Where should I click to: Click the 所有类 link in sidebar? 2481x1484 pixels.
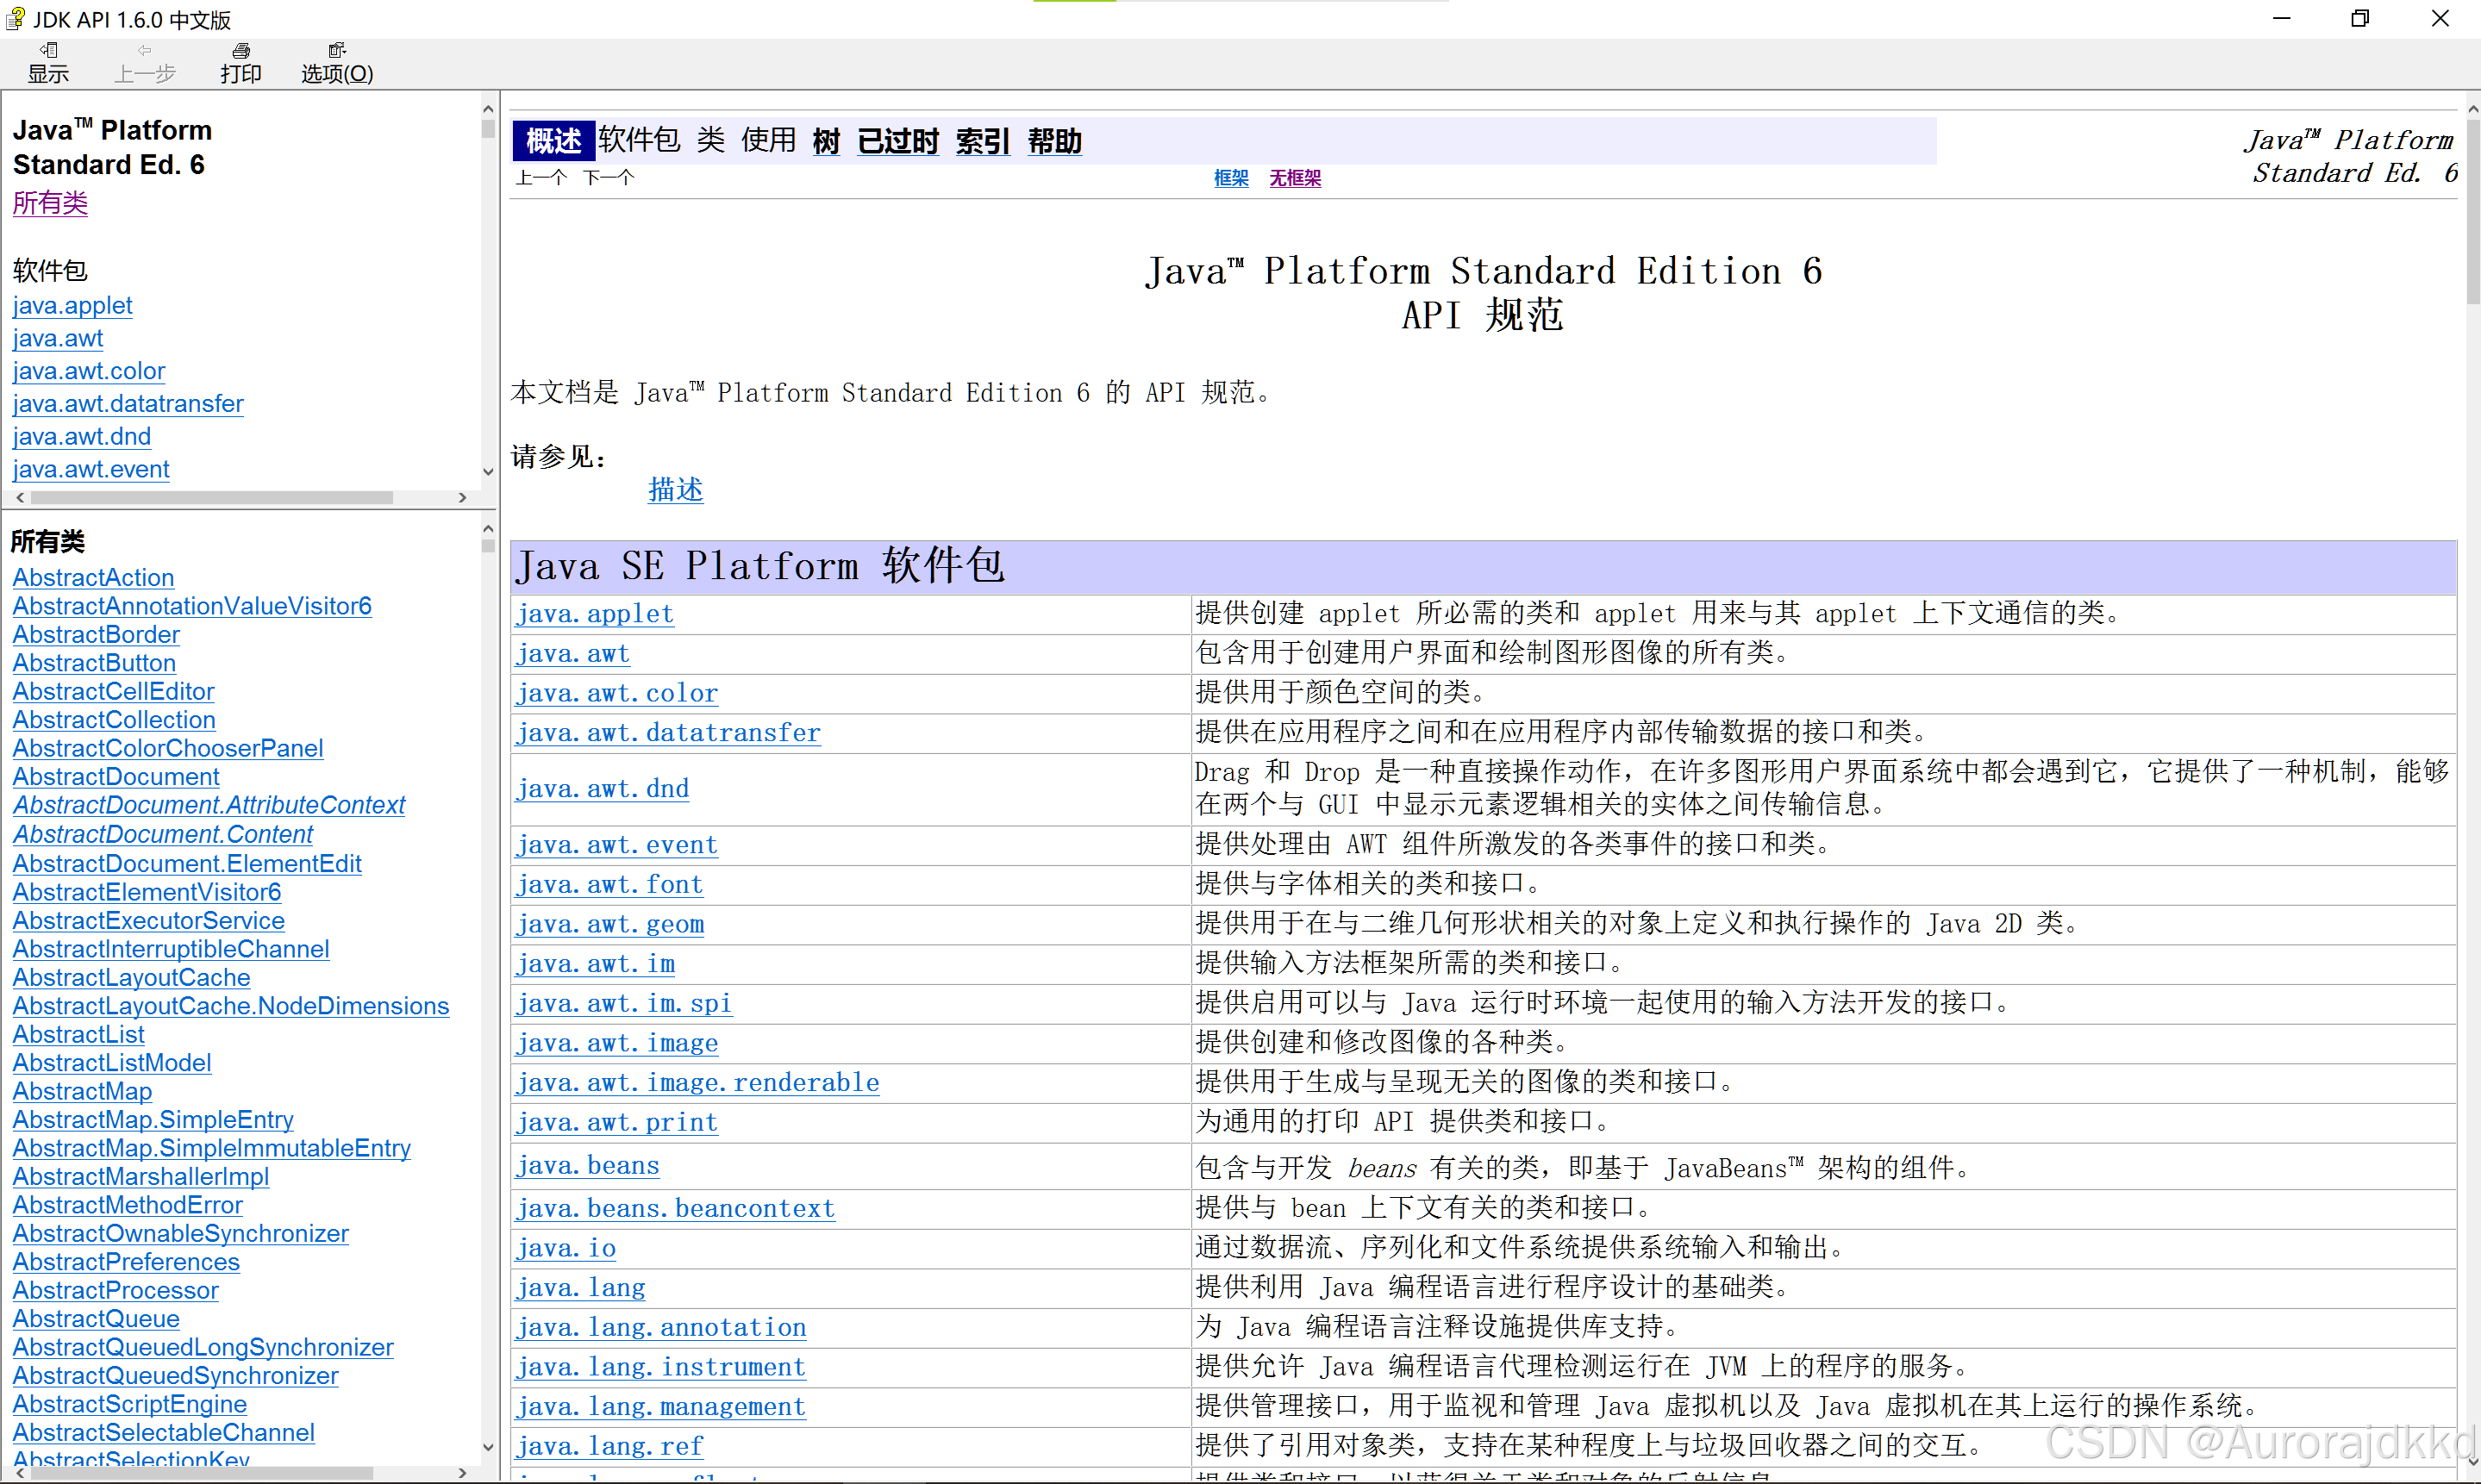pos(50,203)
